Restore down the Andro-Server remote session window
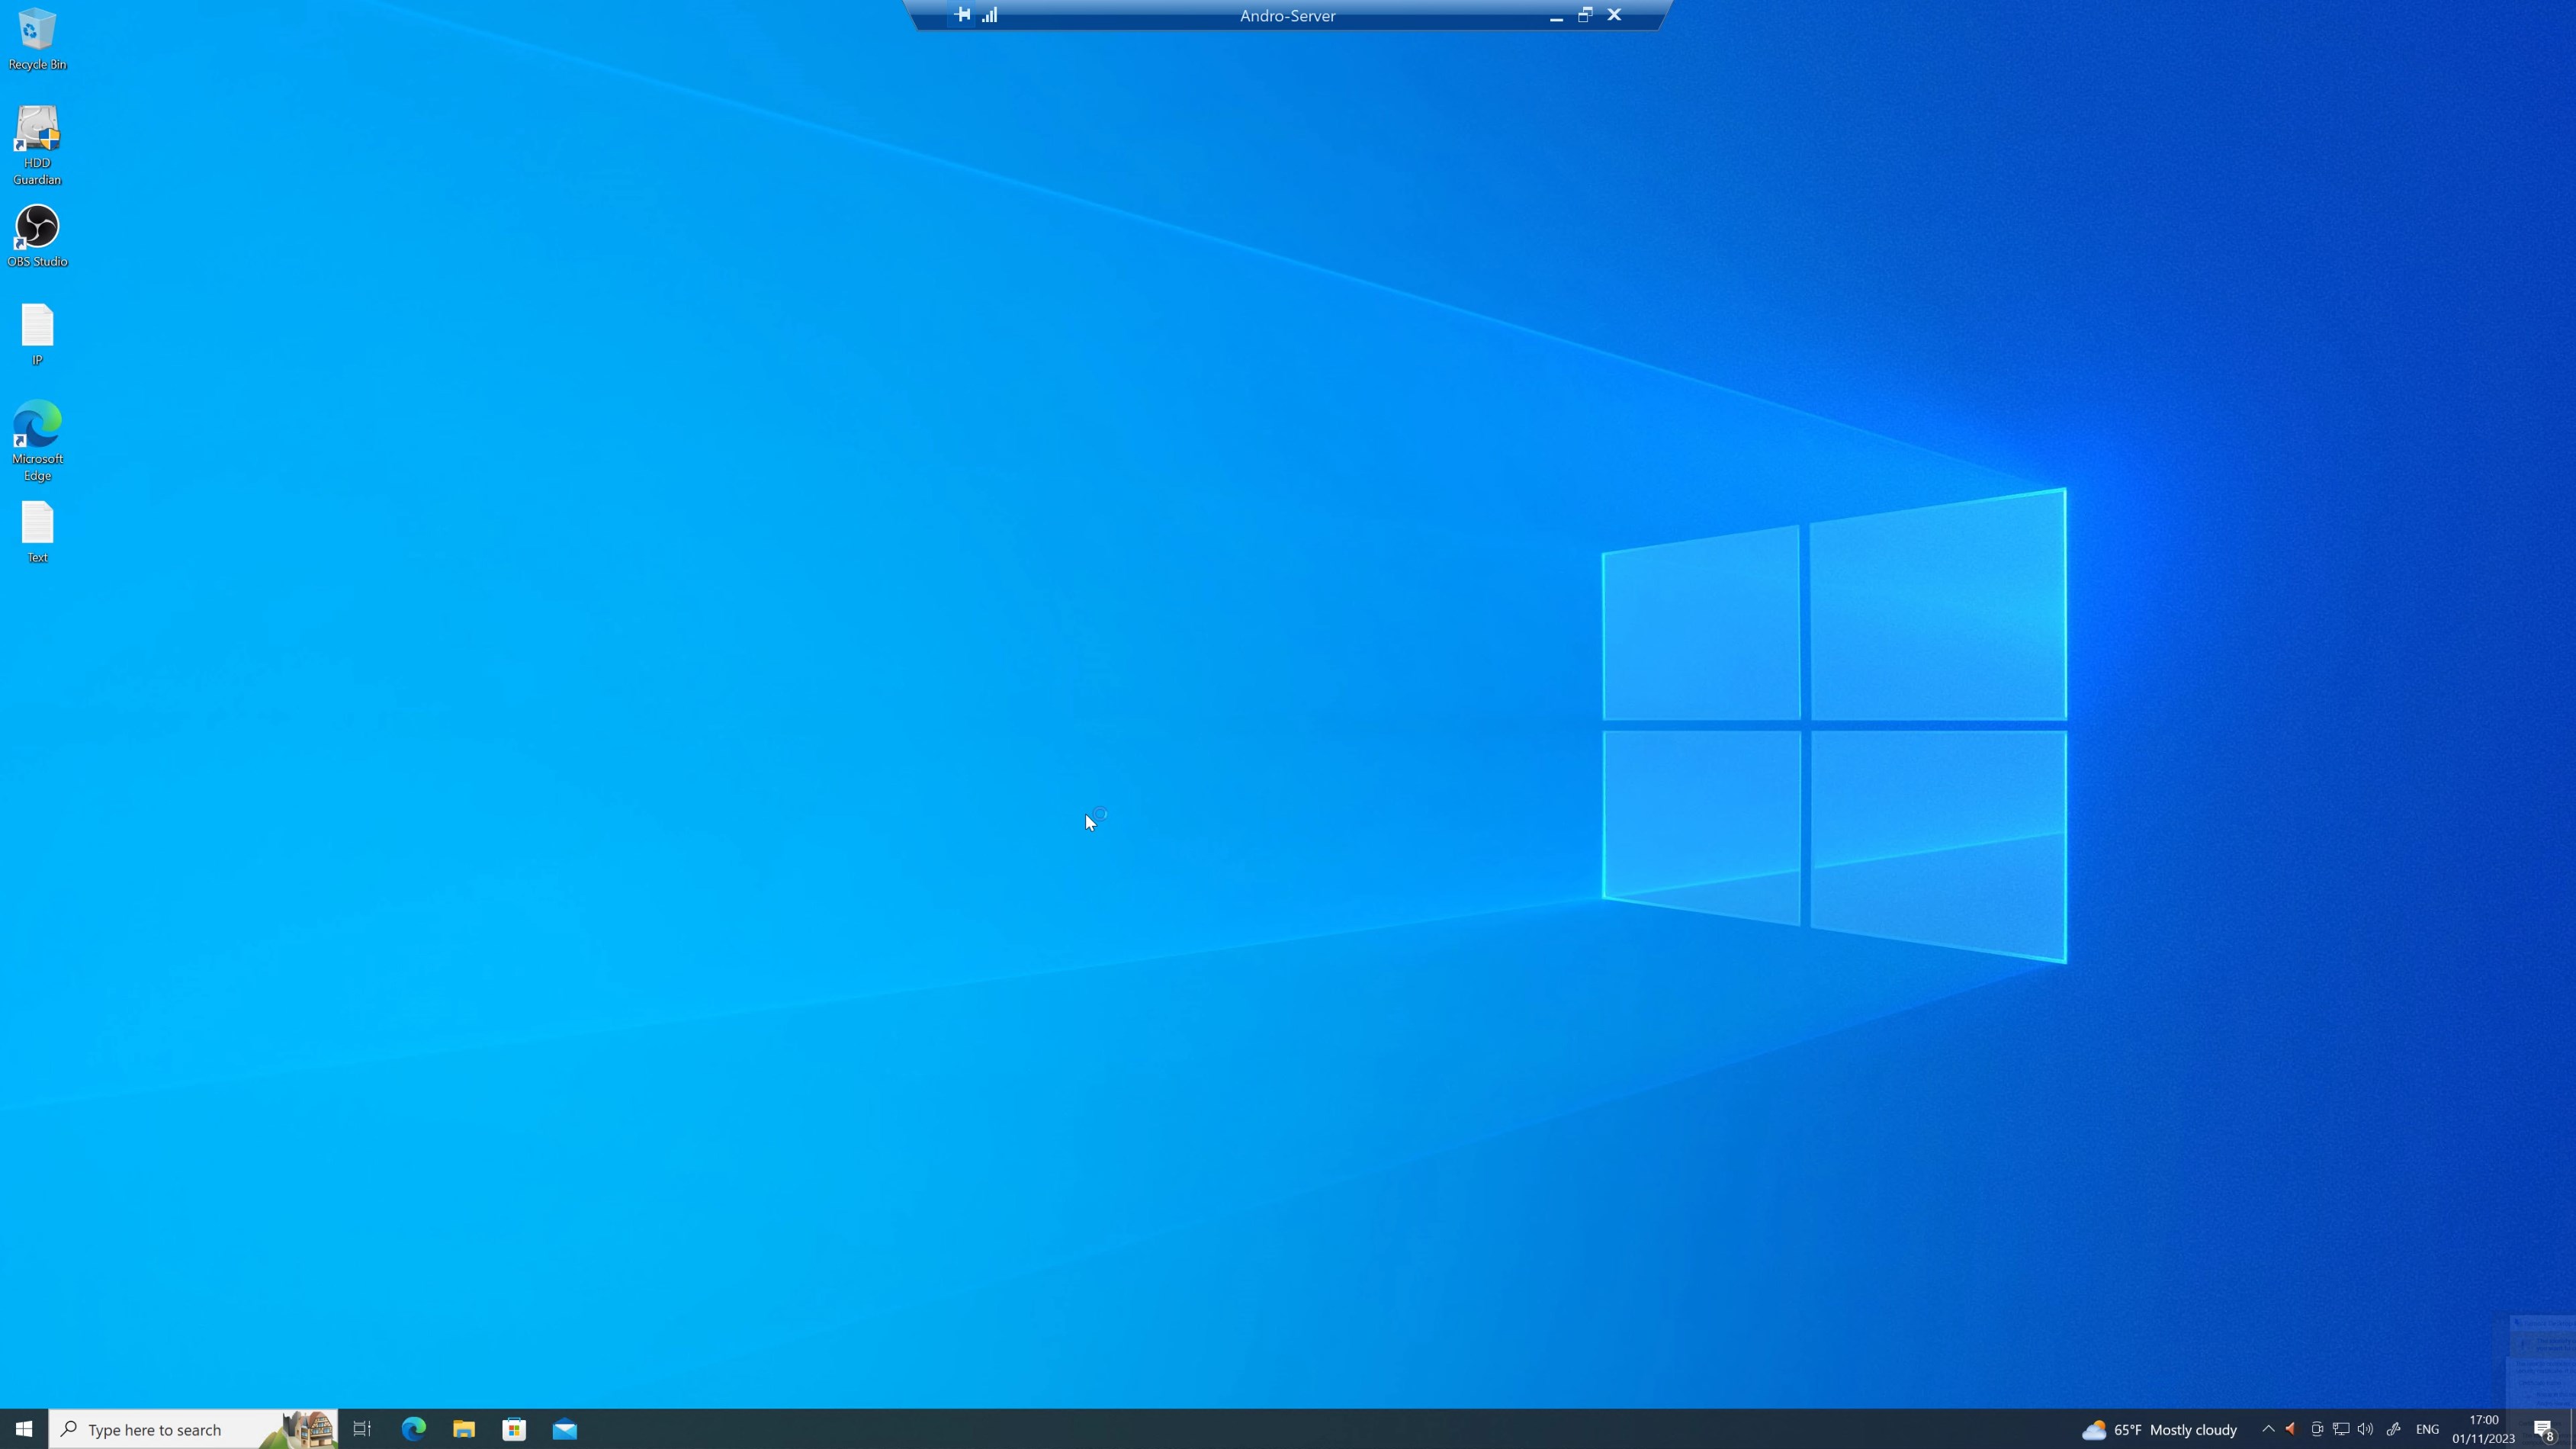Screen dimensions: 2576x1449 click(x=1585, y=15)
